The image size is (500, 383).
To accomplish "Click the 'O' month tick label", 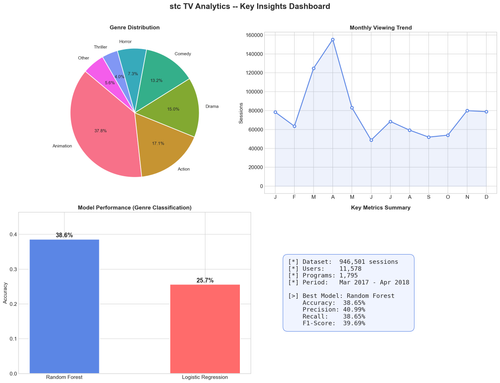I will point(448,197).
